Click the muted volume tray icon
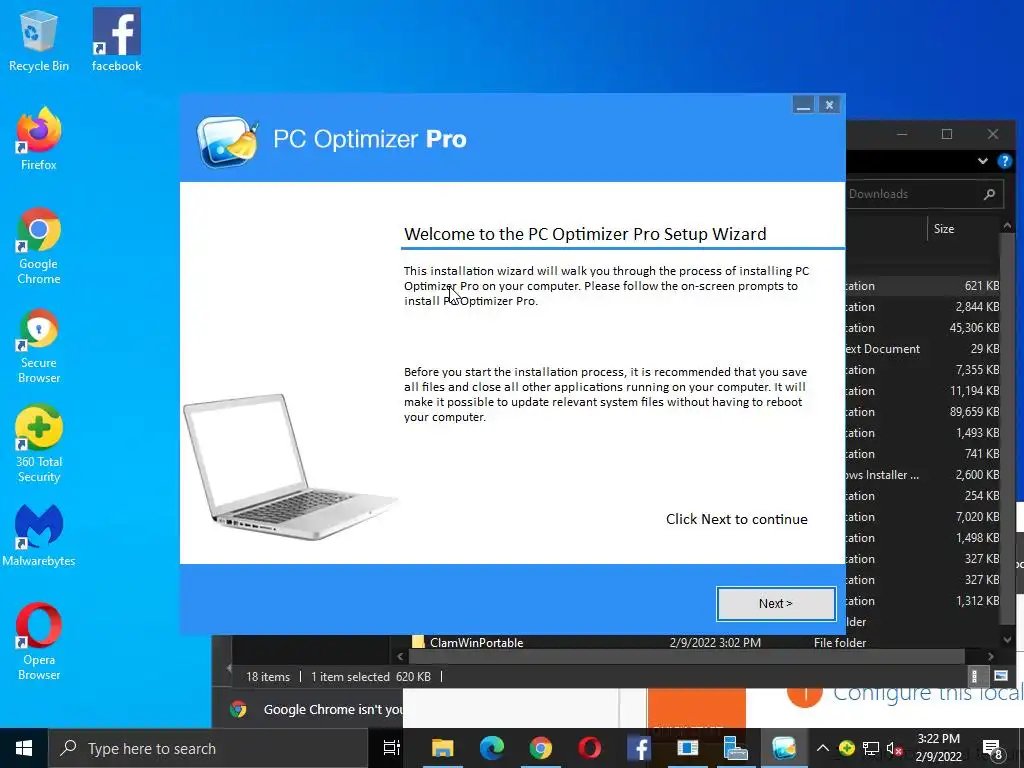Screen dimensions: 1024x768 coord(895,748)
